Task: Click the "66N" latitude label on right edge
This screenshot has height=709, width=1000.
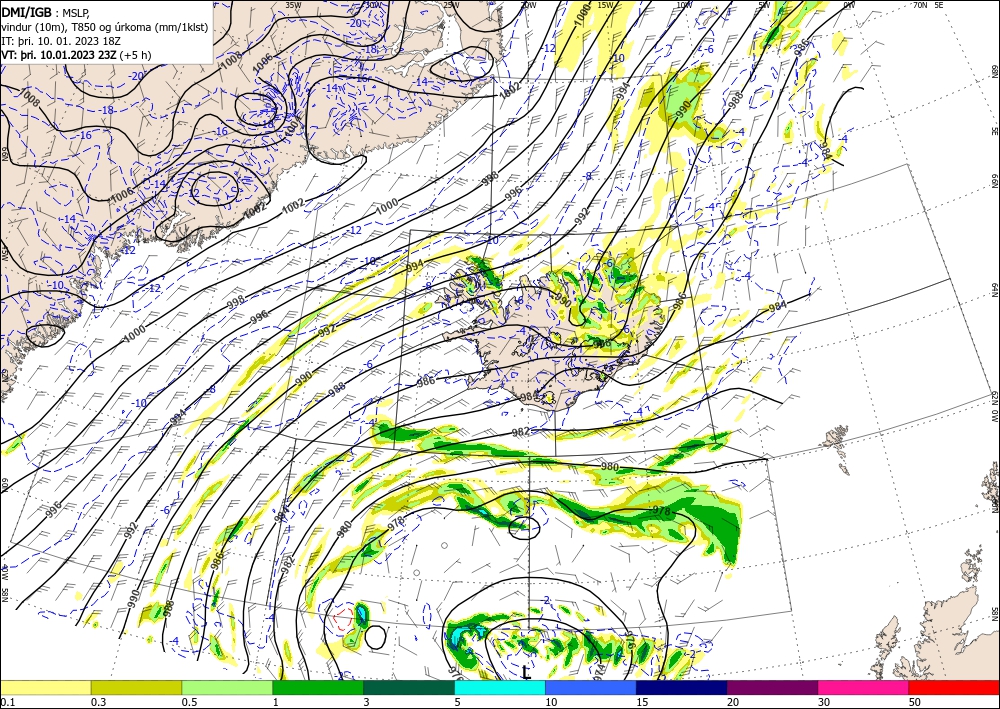Action: coord(994,180)
